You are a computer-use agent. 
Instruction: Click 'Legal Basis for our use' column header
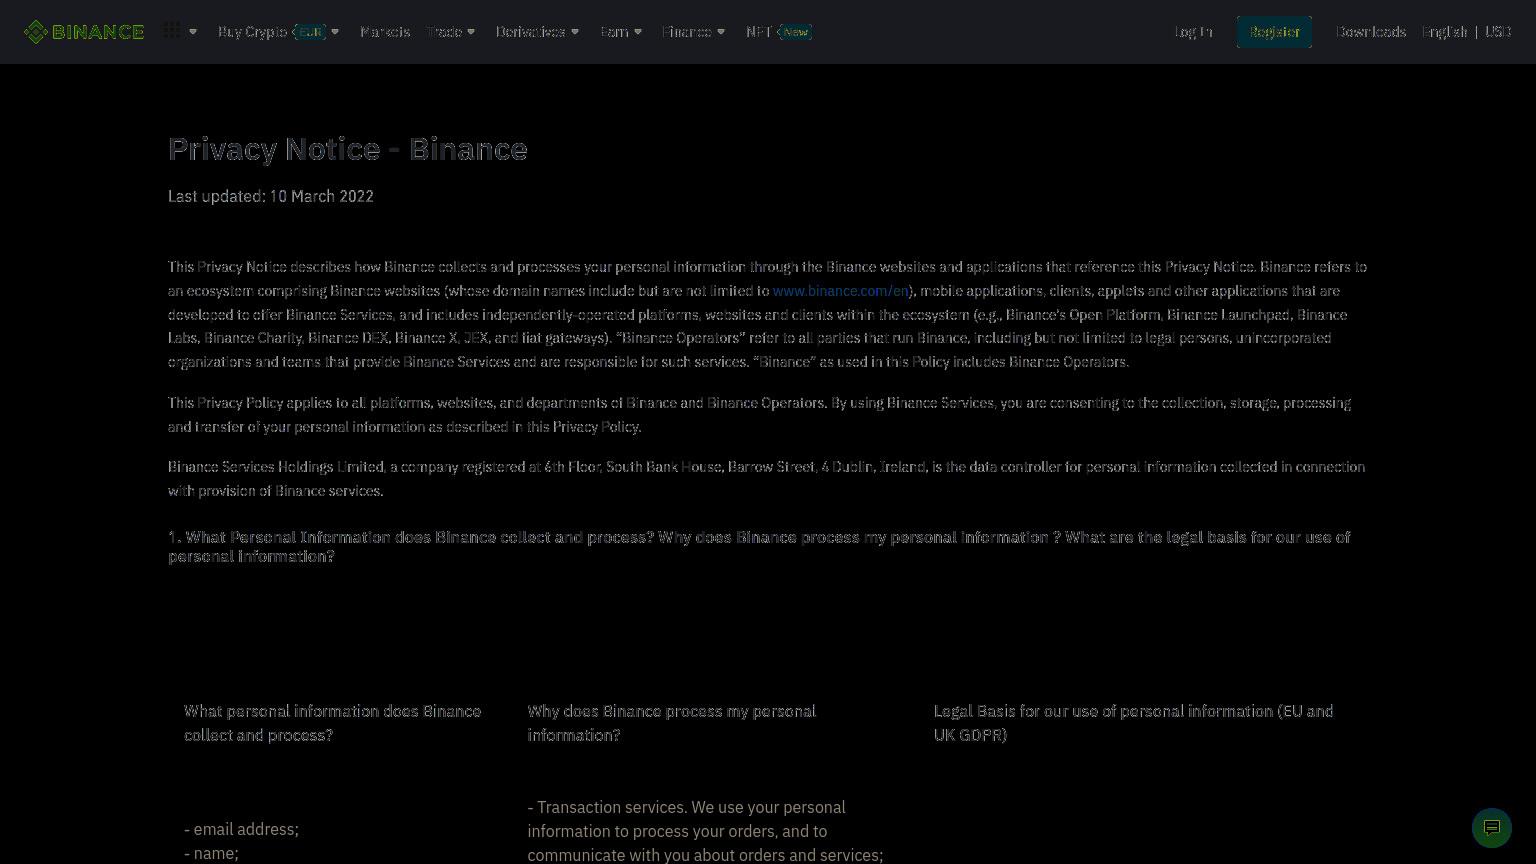[x=1133, y=723]
